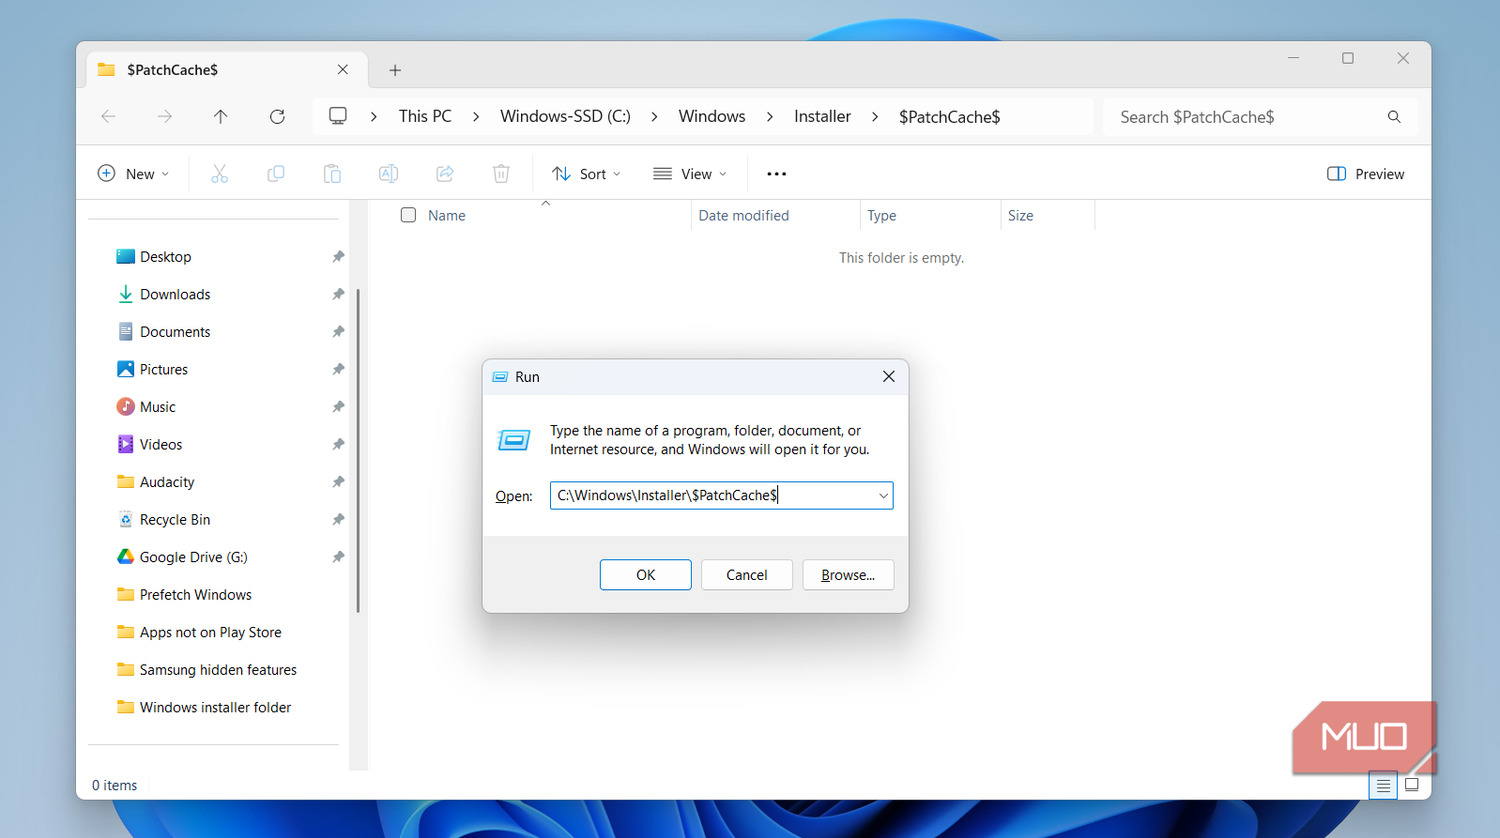Screen dimensions: 1500x838
Task: Click the pin icon next to Music
Action: tap(338, 407)
